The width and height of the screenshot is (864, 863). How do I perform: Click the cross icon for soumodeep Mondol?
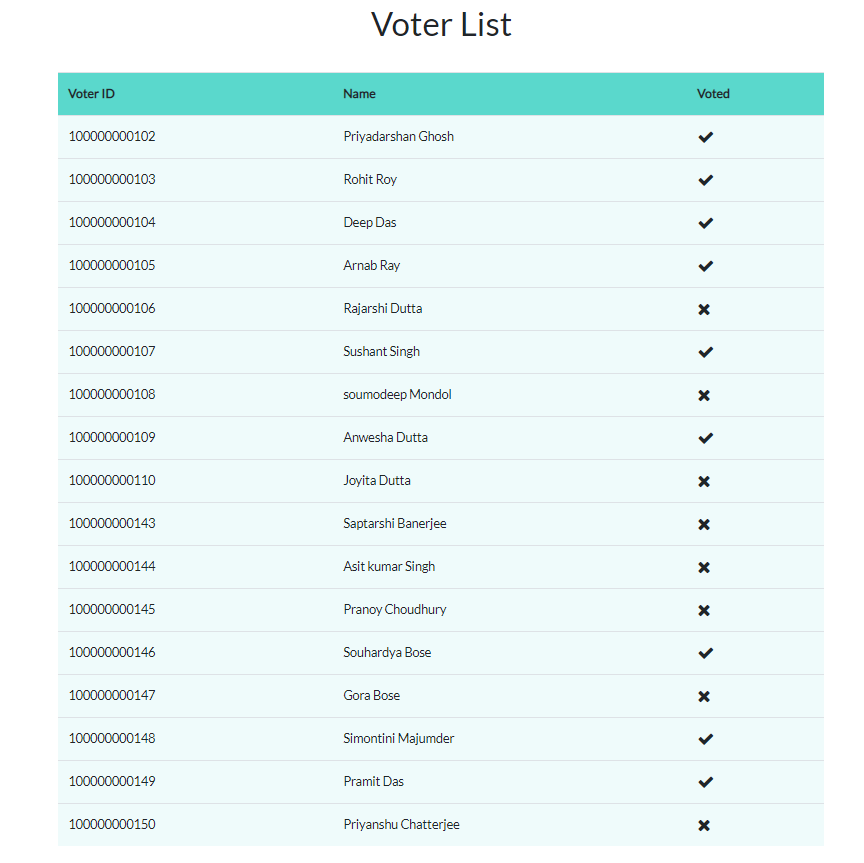pyautogui.click(x=704, y=395)
